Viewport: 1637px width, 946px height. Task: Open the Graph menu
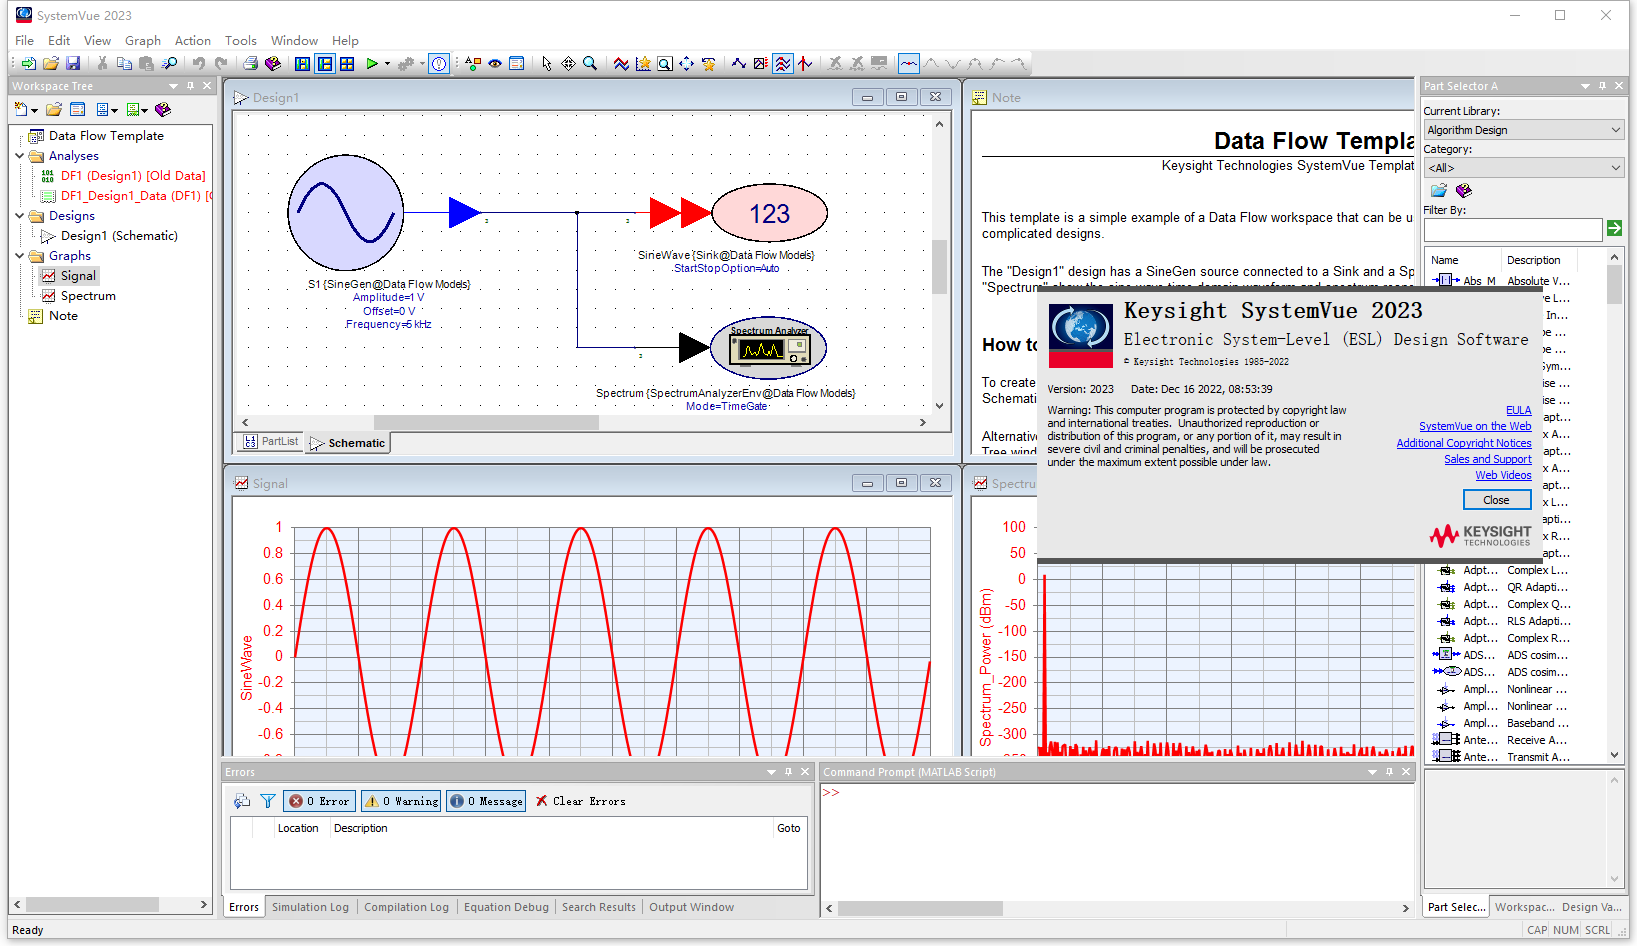[x=143, y=41]
